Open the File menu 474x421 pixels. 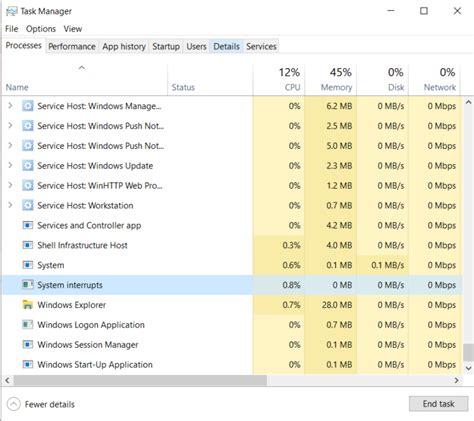click(12, 29)
